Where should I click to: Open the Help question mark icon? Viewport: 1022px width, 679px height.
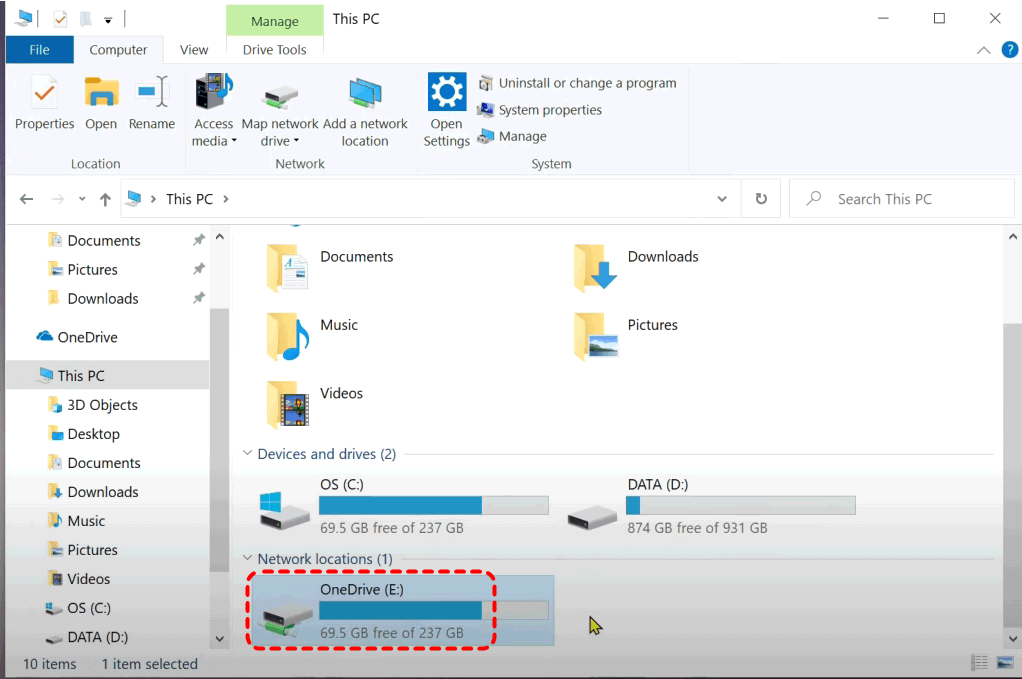pyautogui.click(x=1010, y=50)
